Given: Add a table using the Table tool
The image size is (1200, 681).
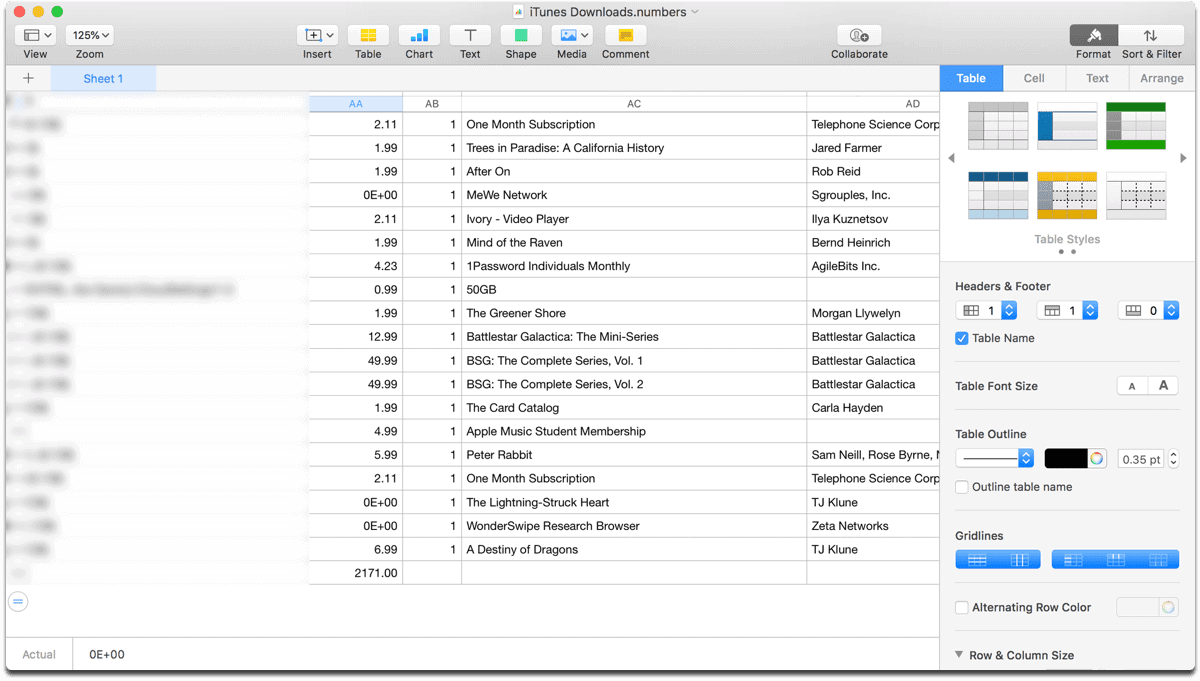Looking at the screenshot, I should click(368, 35).
